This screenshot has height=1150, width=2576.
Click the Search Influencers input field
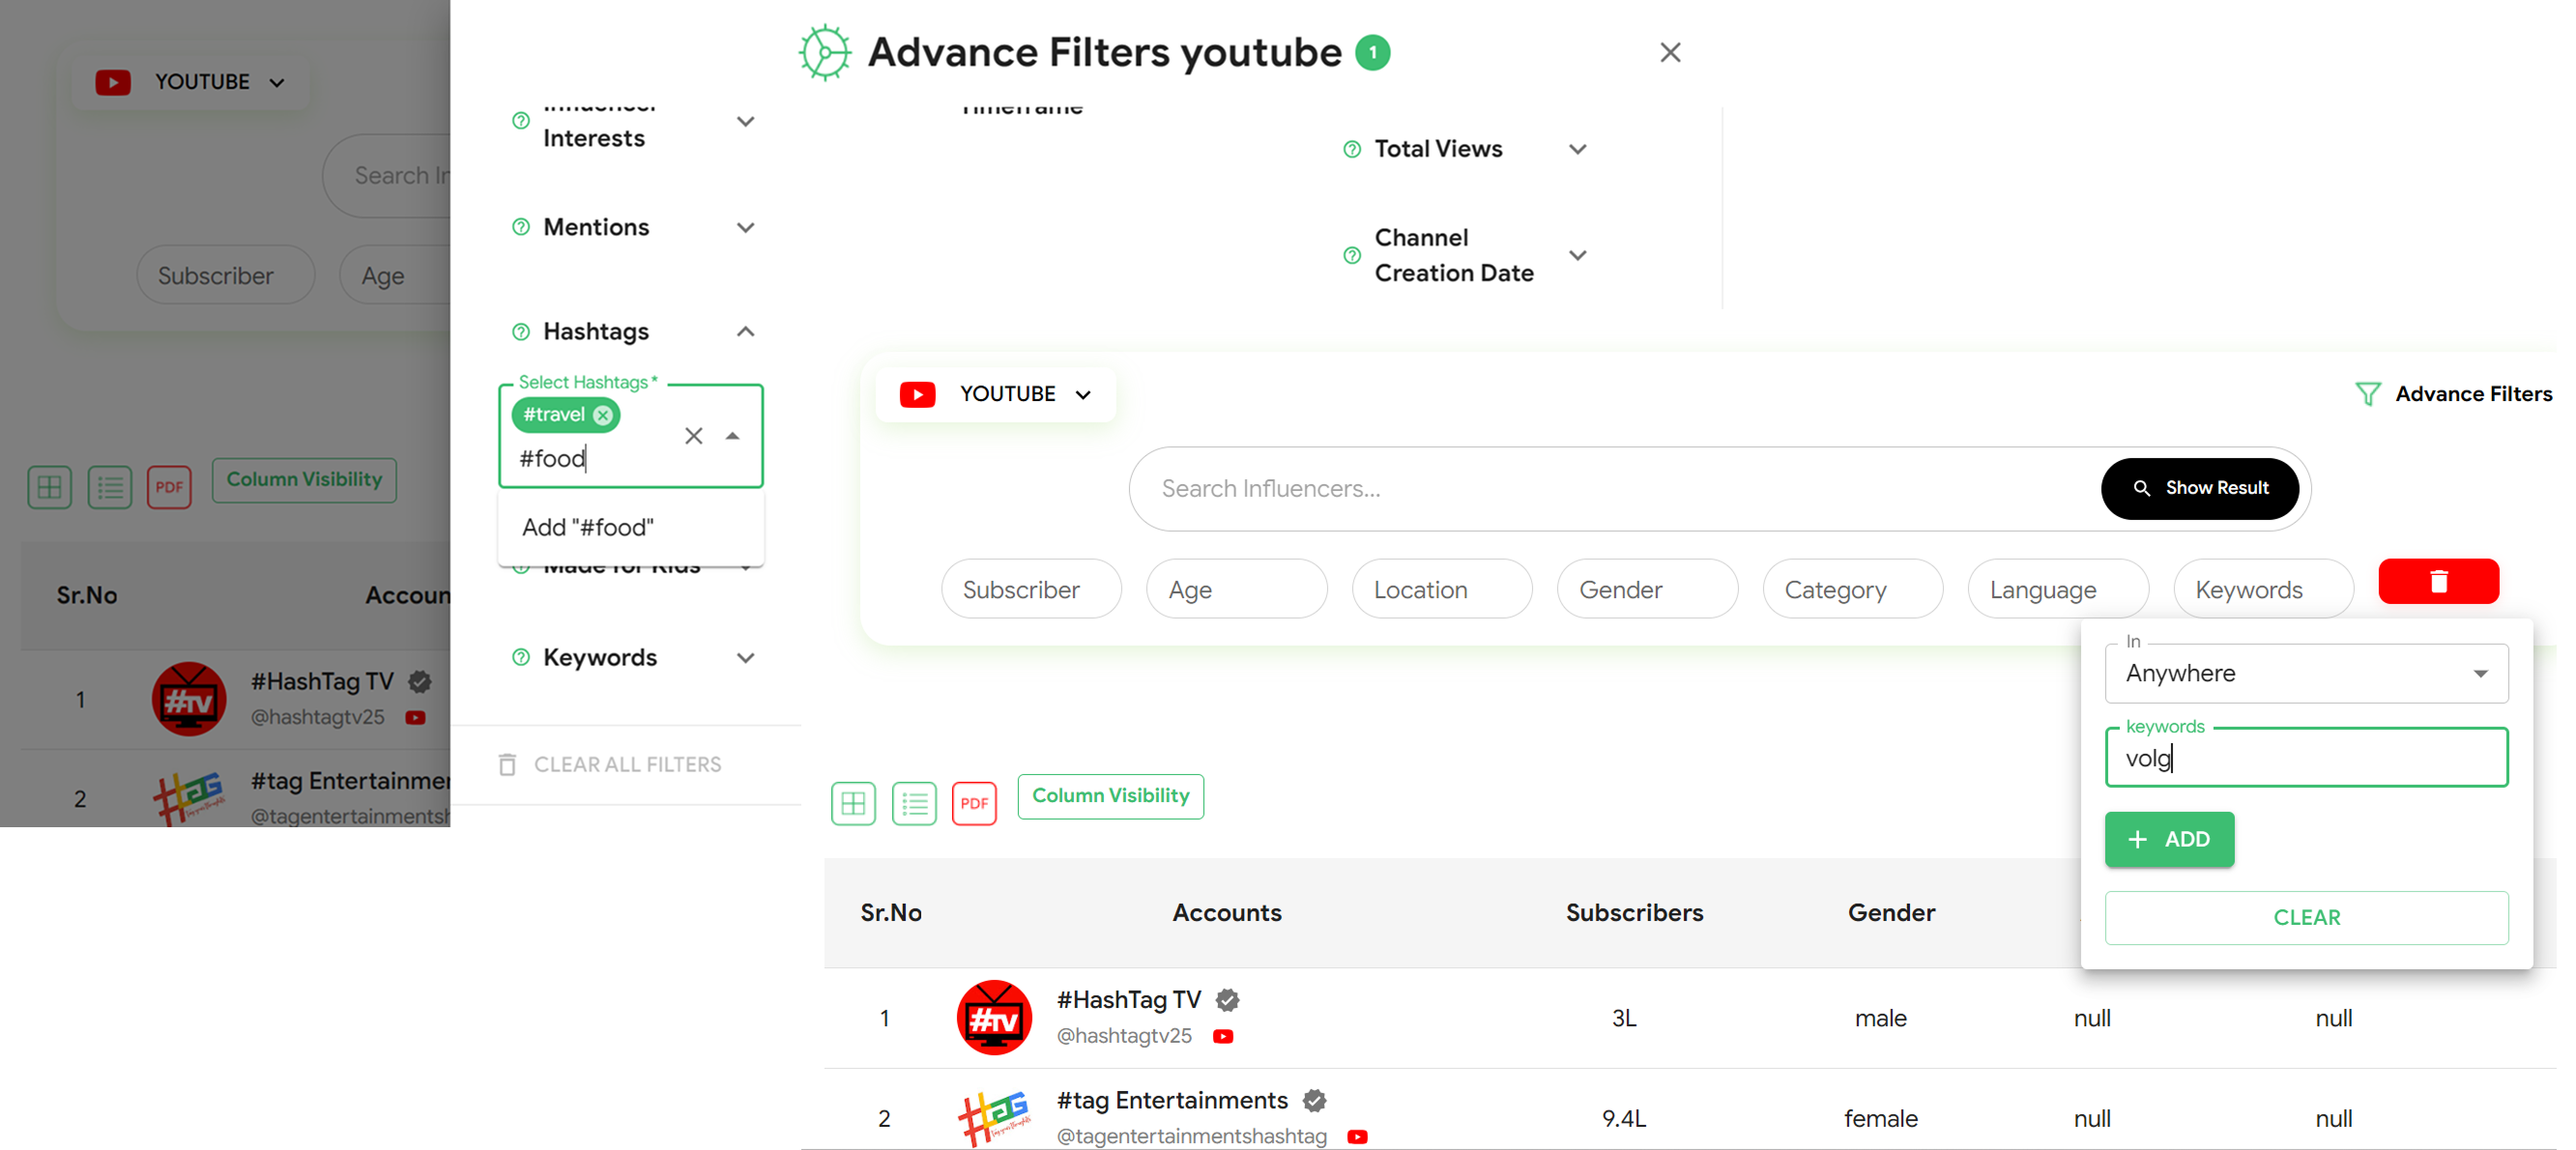tap(1600, 488)
